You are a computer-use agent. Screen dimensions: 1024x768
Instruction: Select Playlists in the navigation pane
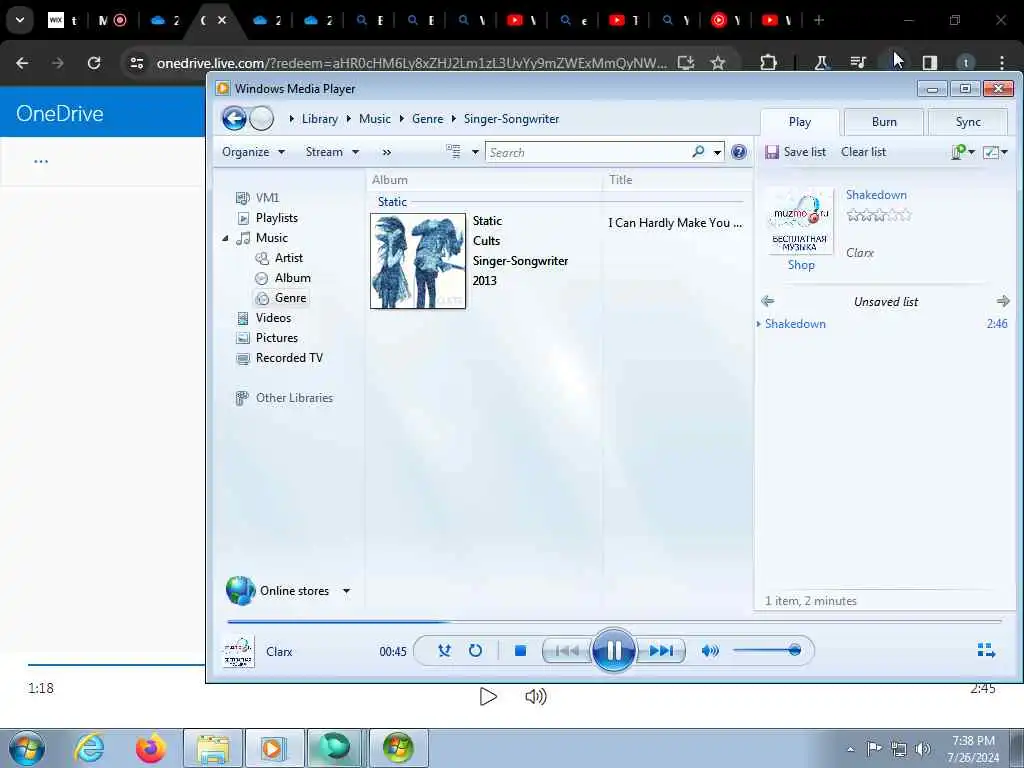pos(277,218)
